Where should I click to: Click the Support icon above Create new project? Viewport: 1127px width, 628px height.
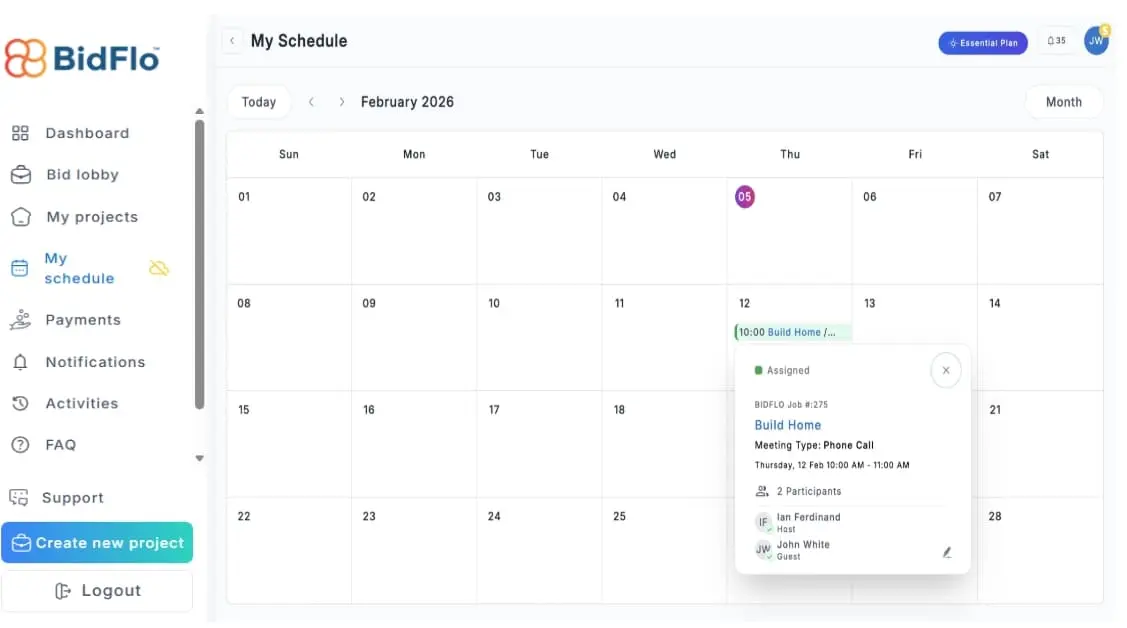pos(20,497)
